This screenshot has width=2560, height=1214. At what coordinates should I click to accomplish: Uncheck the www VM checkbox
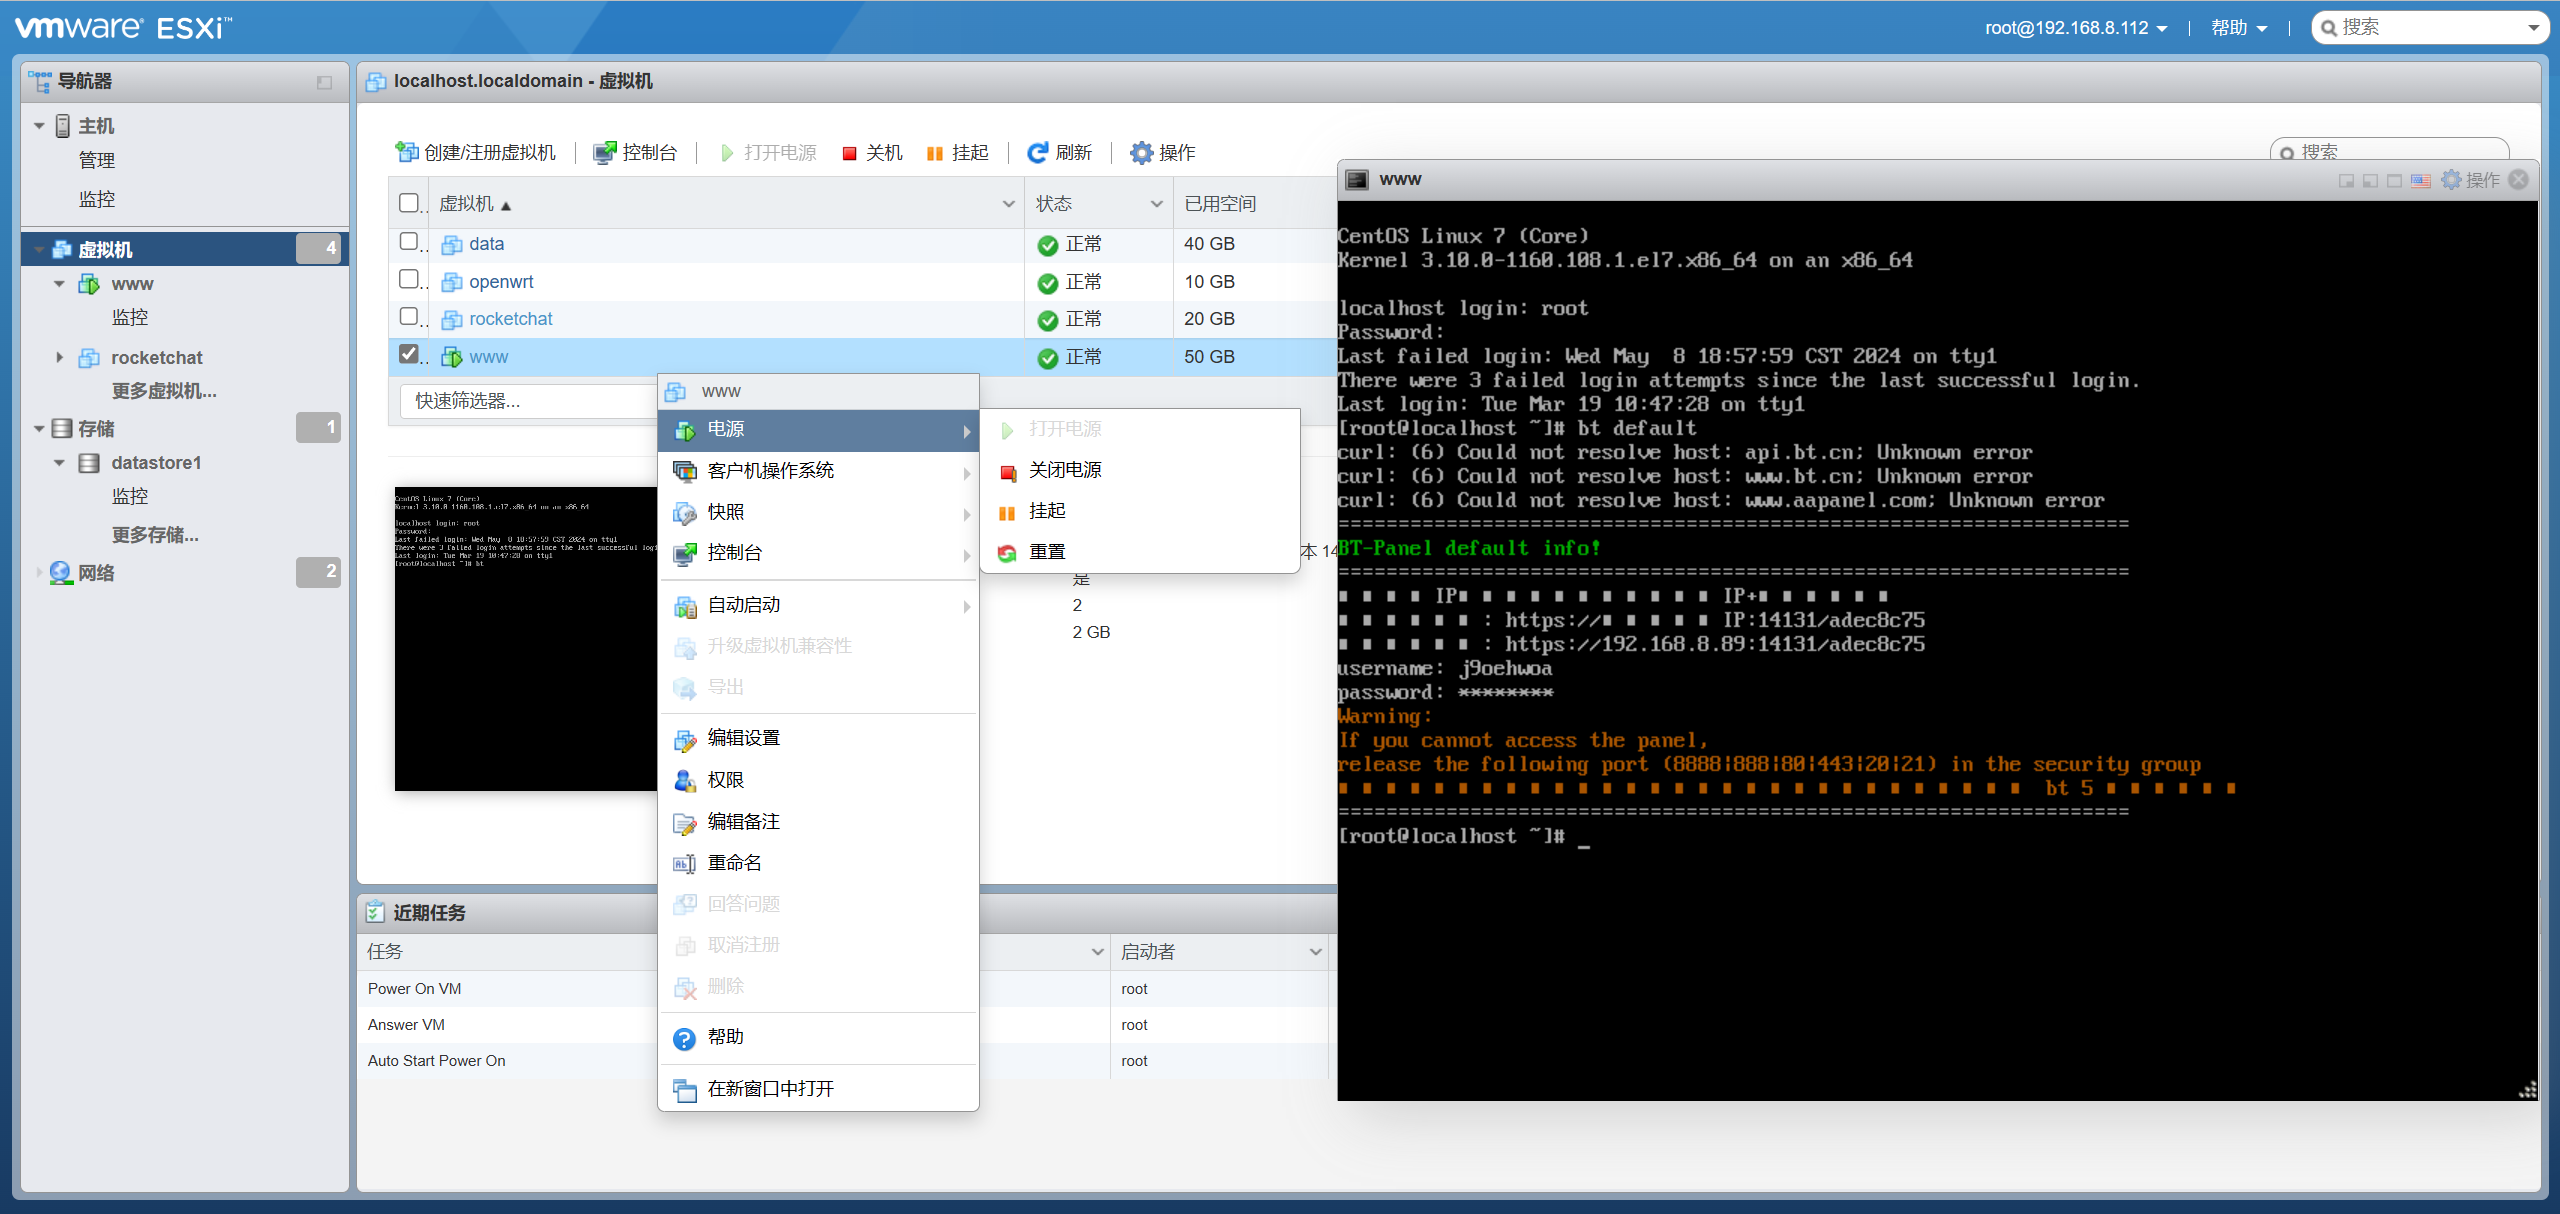(408, 354)
